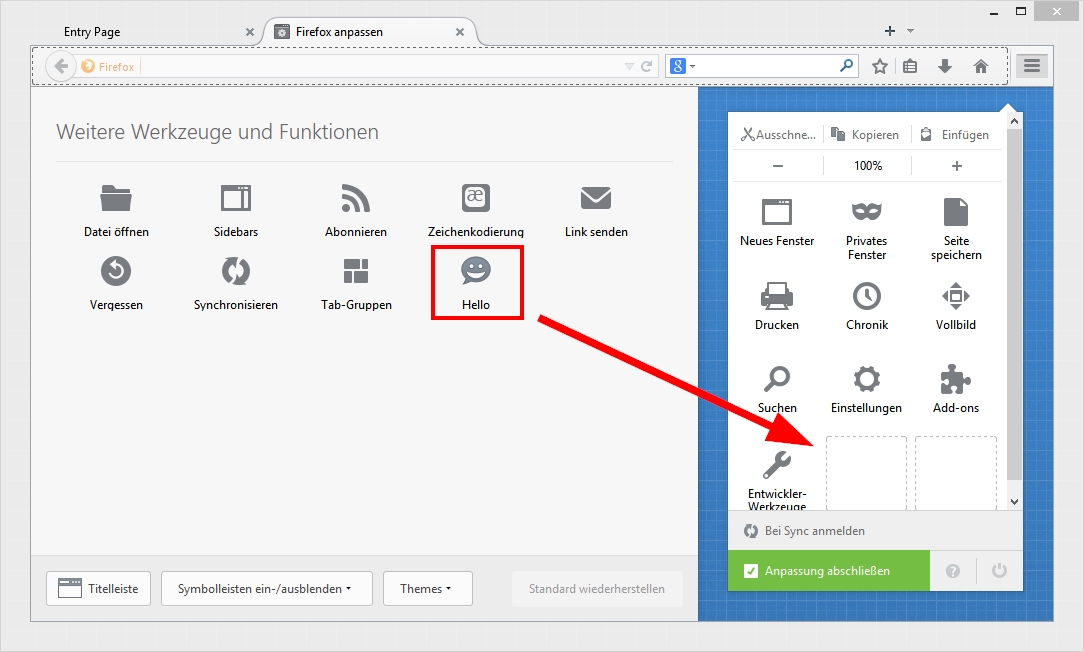Click the home icon in toolbar
Viewport: 1084px width, 652px height.
coord(980,66)
